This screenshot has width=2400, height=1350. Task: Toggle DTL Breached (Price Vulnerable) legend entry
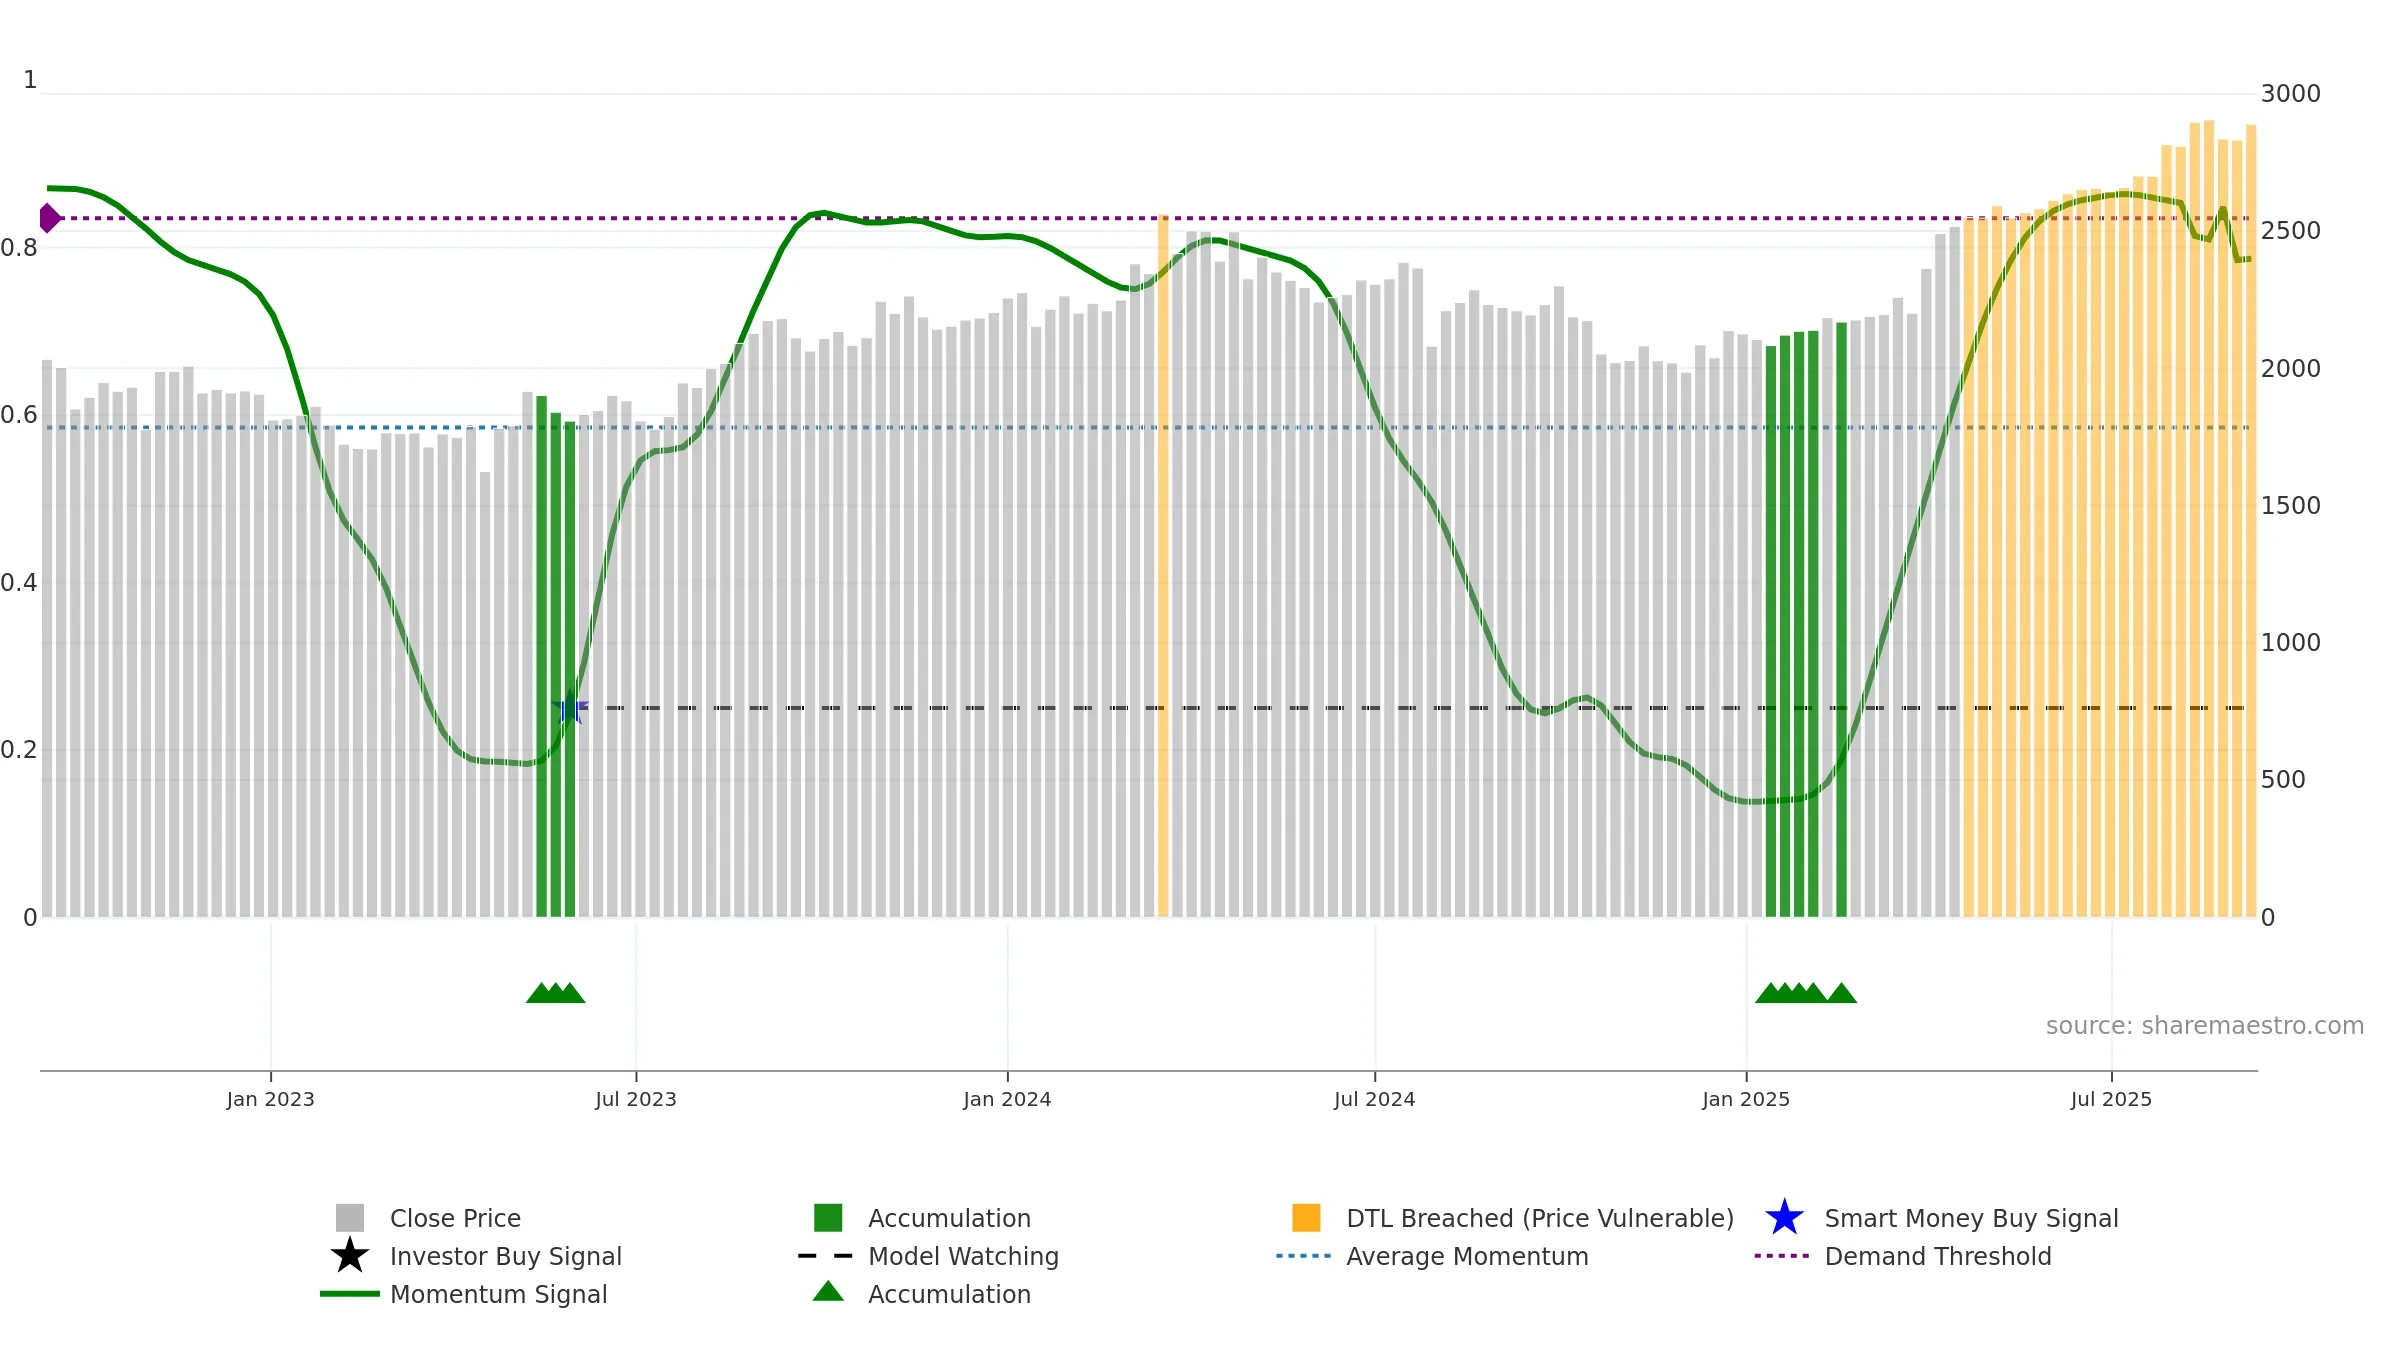coord(1540,1218)
